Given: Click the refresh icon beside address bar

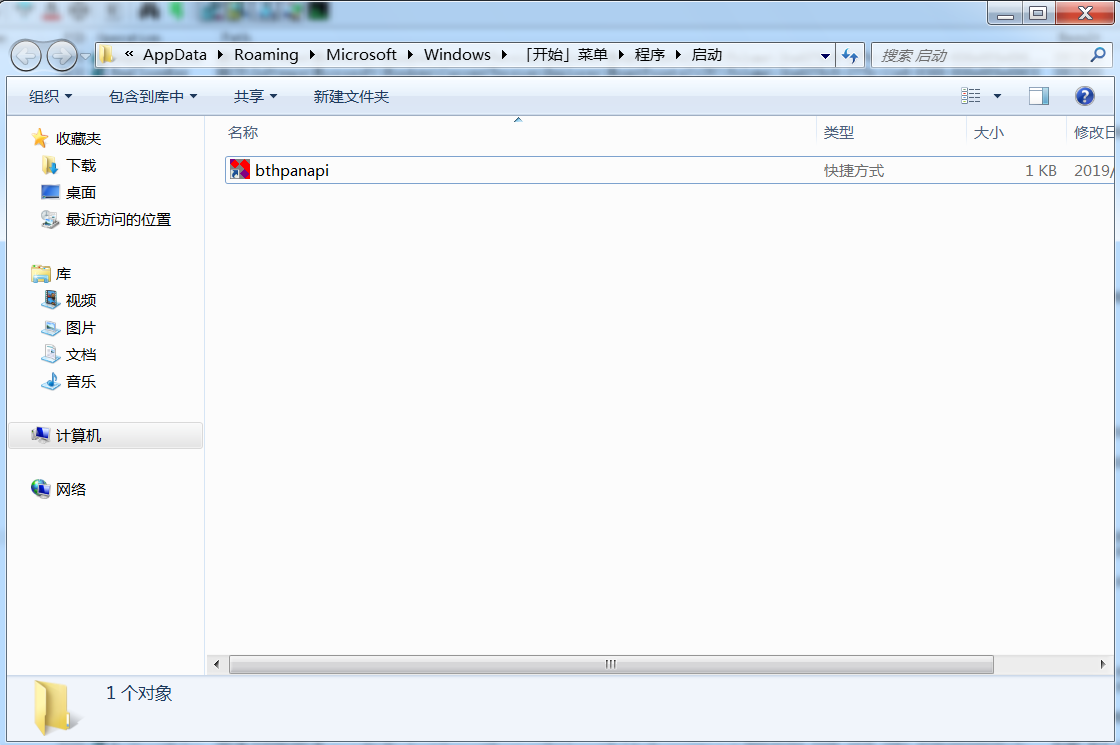Looking at the screenshot, I should coord(849,55).
